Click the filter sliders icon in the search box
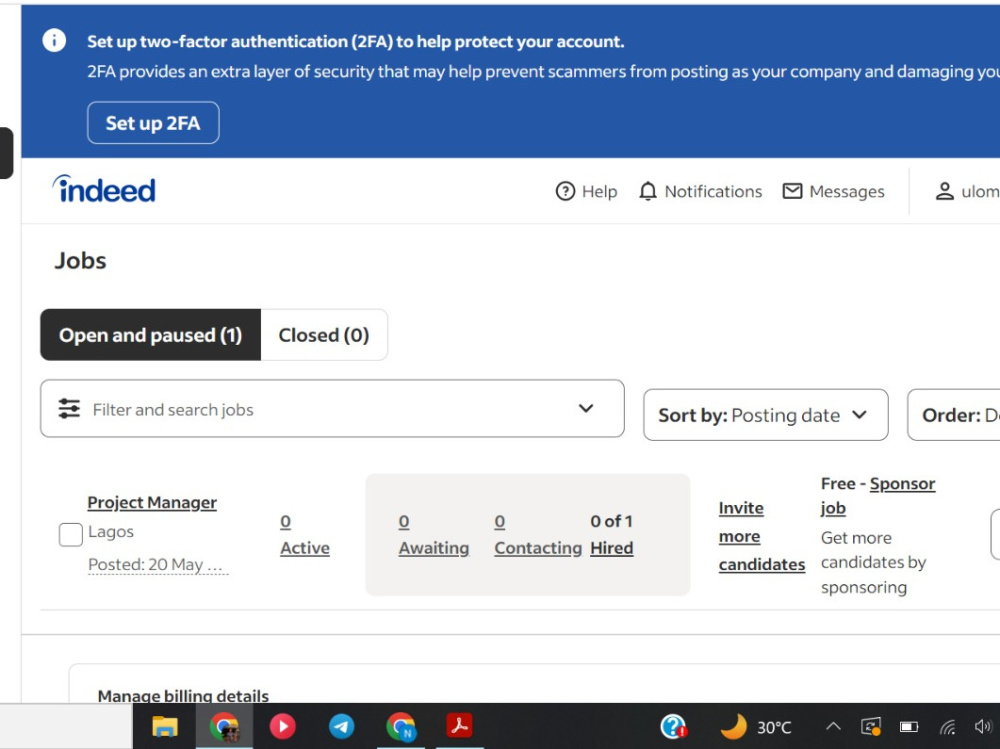This screenshot has width=1000, height=749. 69,408
